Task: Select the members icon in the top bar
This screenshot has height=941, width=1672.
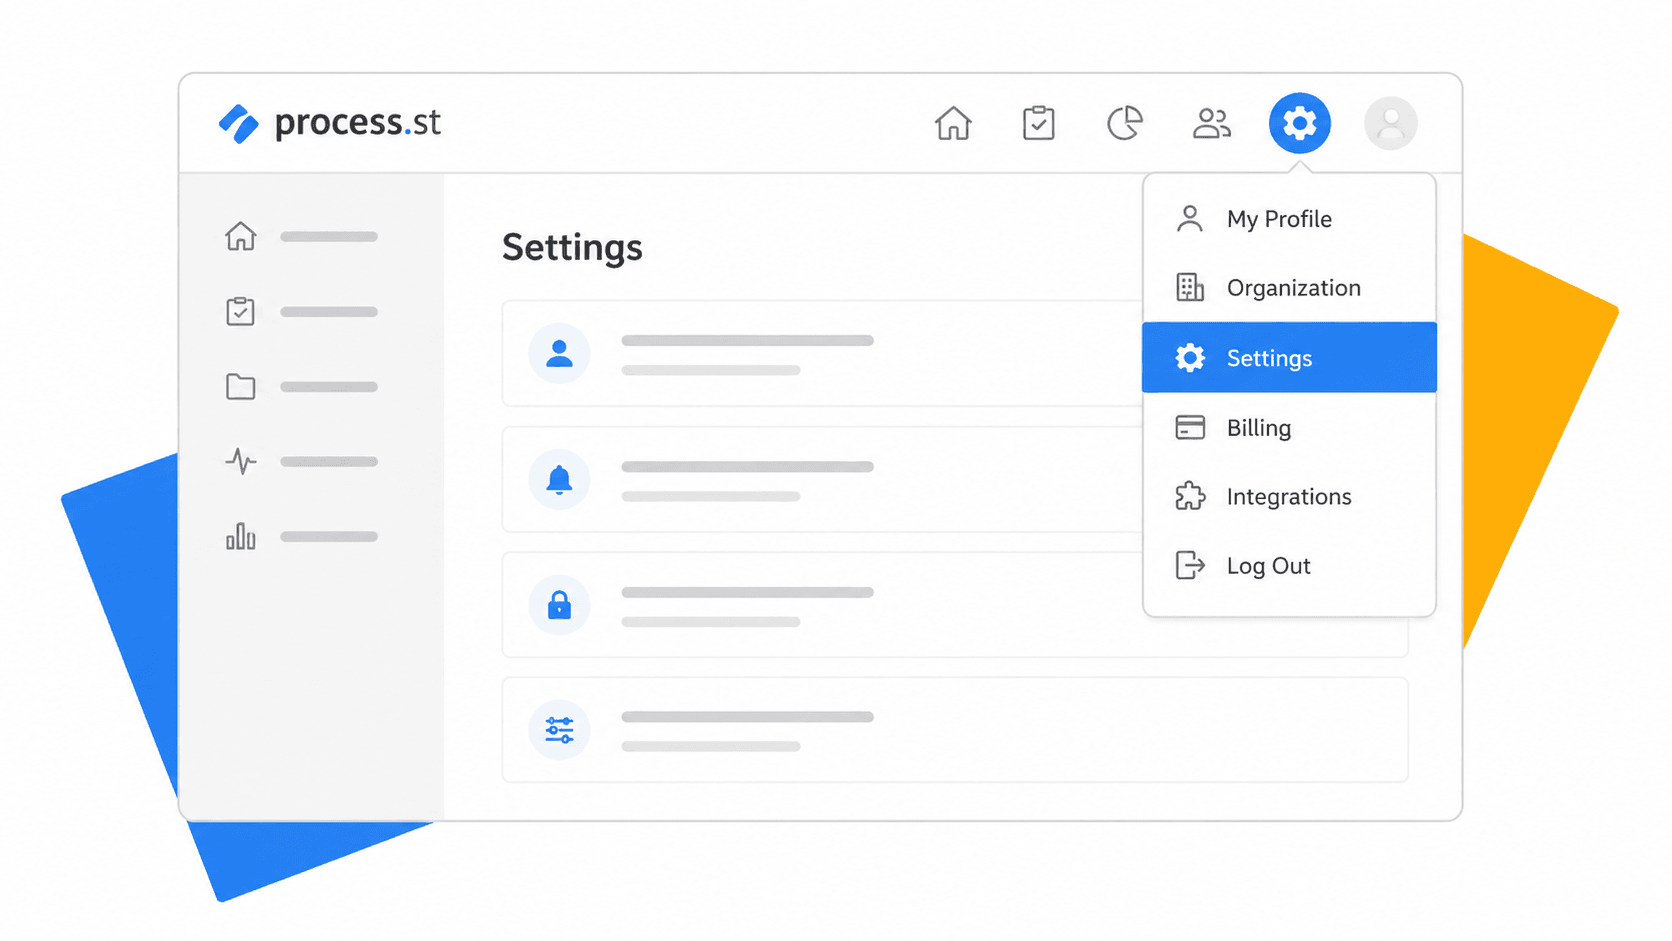Action: point(1211,122)
